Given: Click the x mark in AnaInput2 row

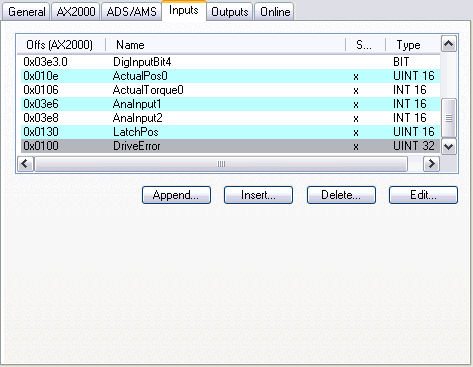Looking at the screenshot, I should click(x=356, y=119).
